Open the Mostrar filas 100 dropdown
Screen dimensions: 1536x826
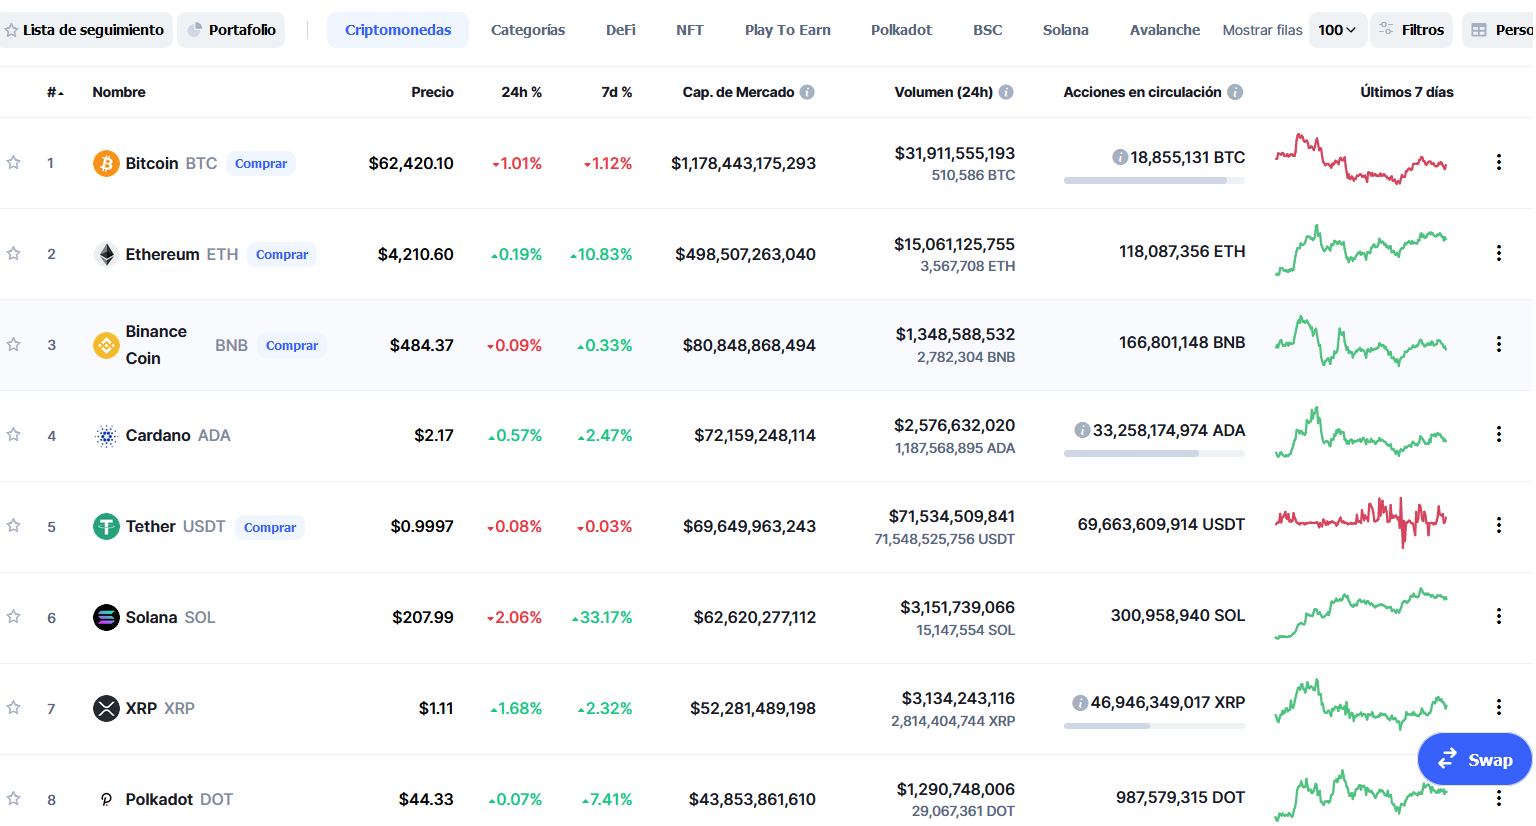1337,30
